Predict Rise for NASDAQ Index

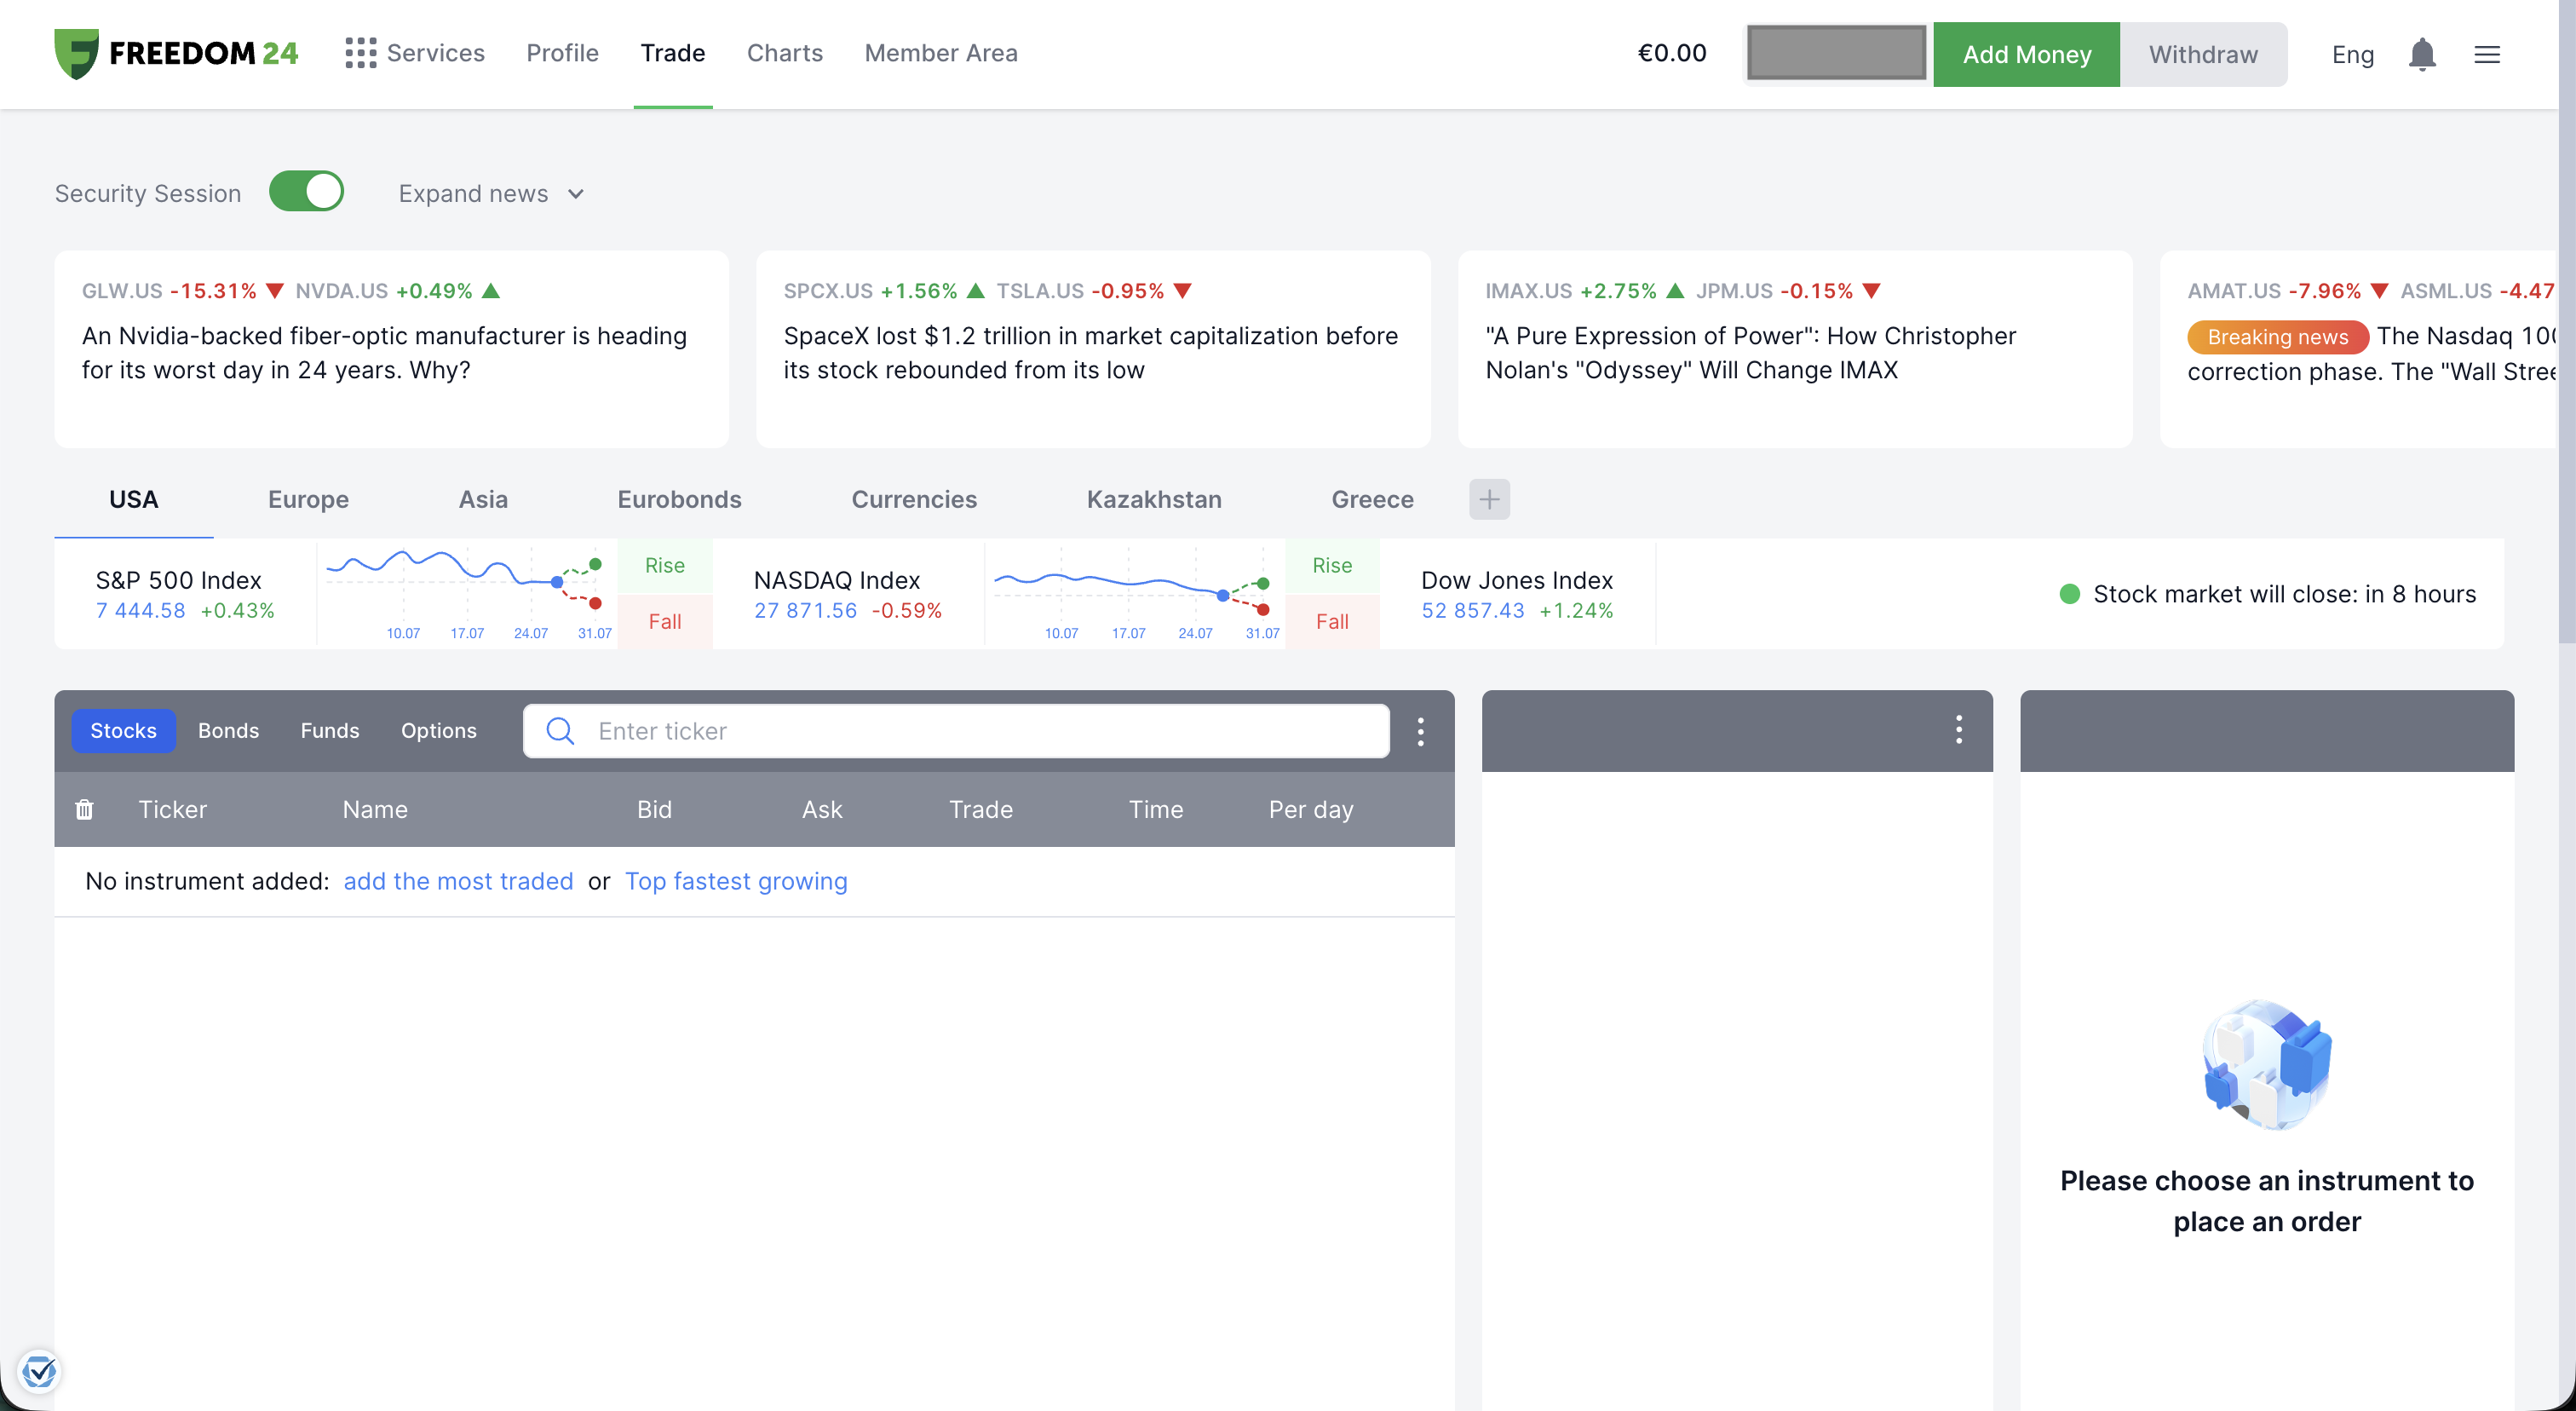pos(1332,566)
